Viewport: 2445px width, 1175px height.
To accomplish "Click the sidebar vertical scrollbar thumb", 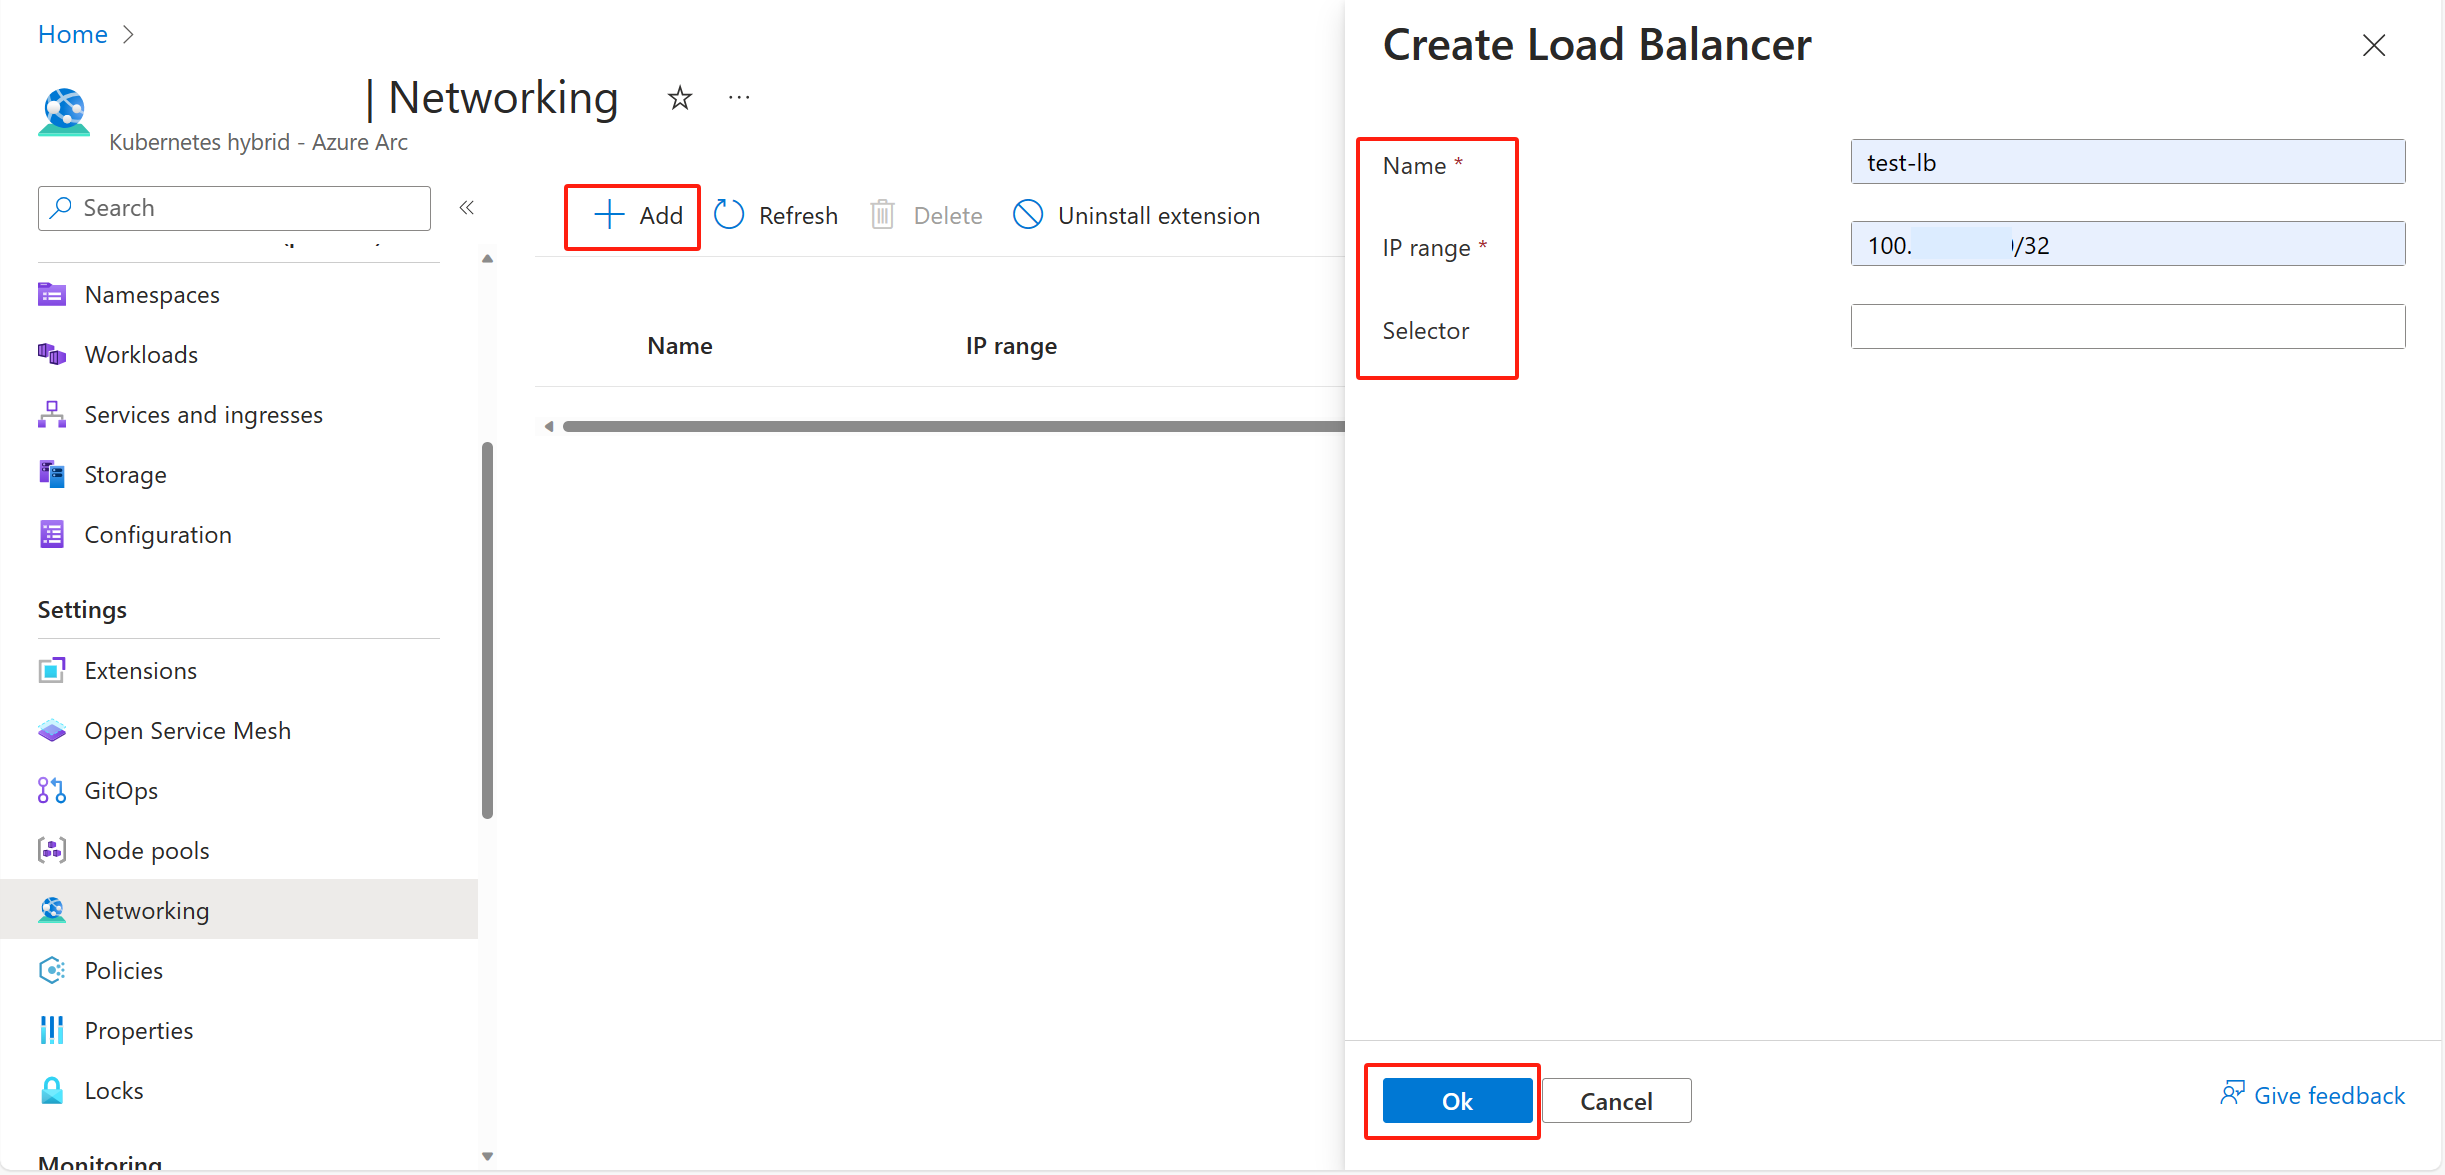I will pos(488,630).
